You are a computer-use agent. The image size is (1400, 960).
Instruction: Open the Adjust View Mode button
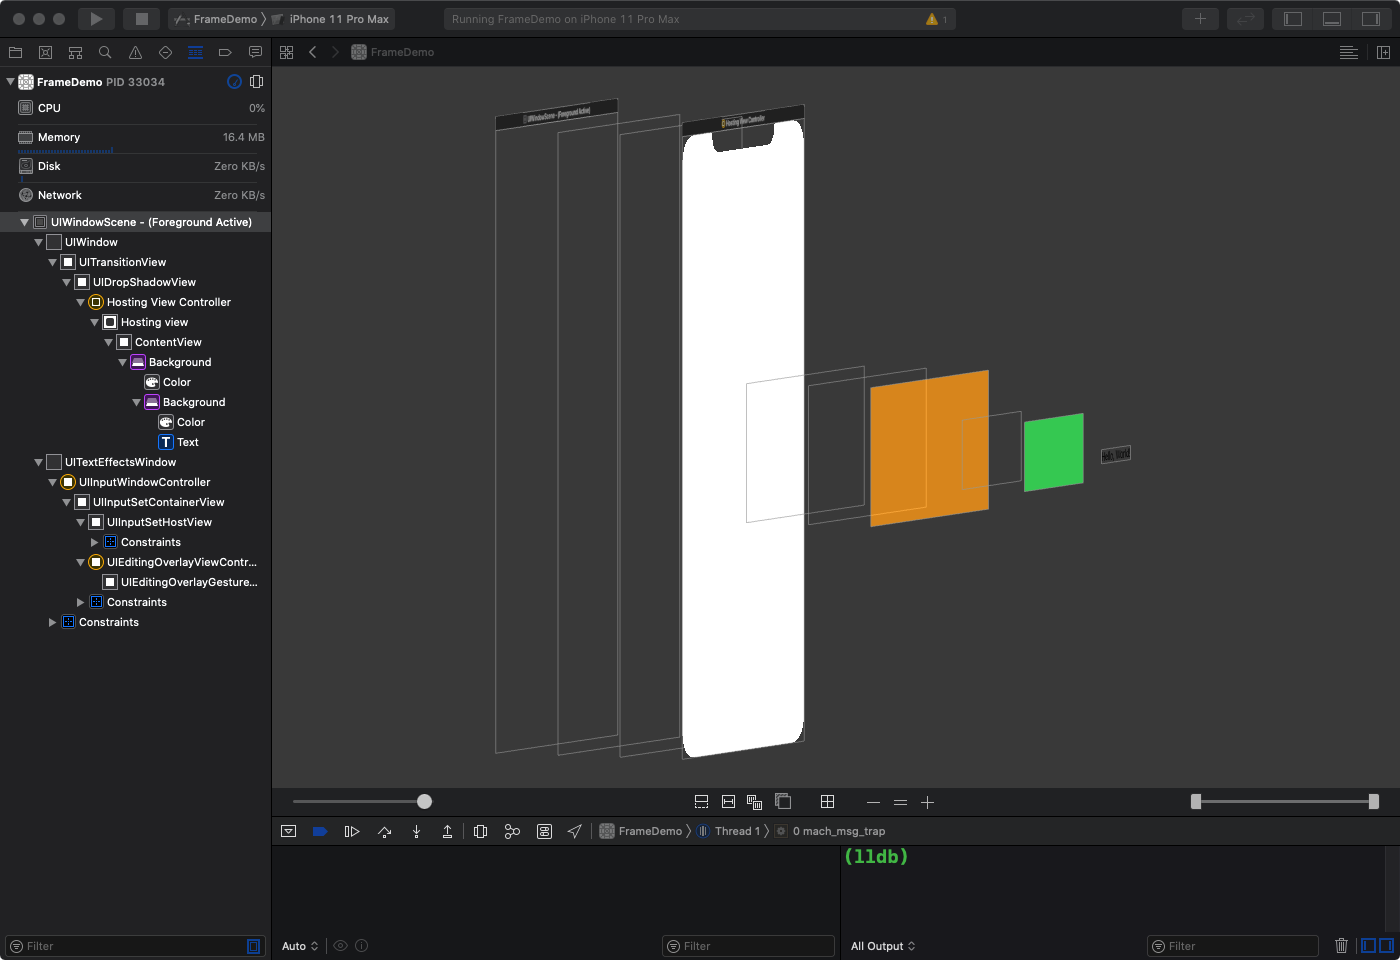point(755,802)
